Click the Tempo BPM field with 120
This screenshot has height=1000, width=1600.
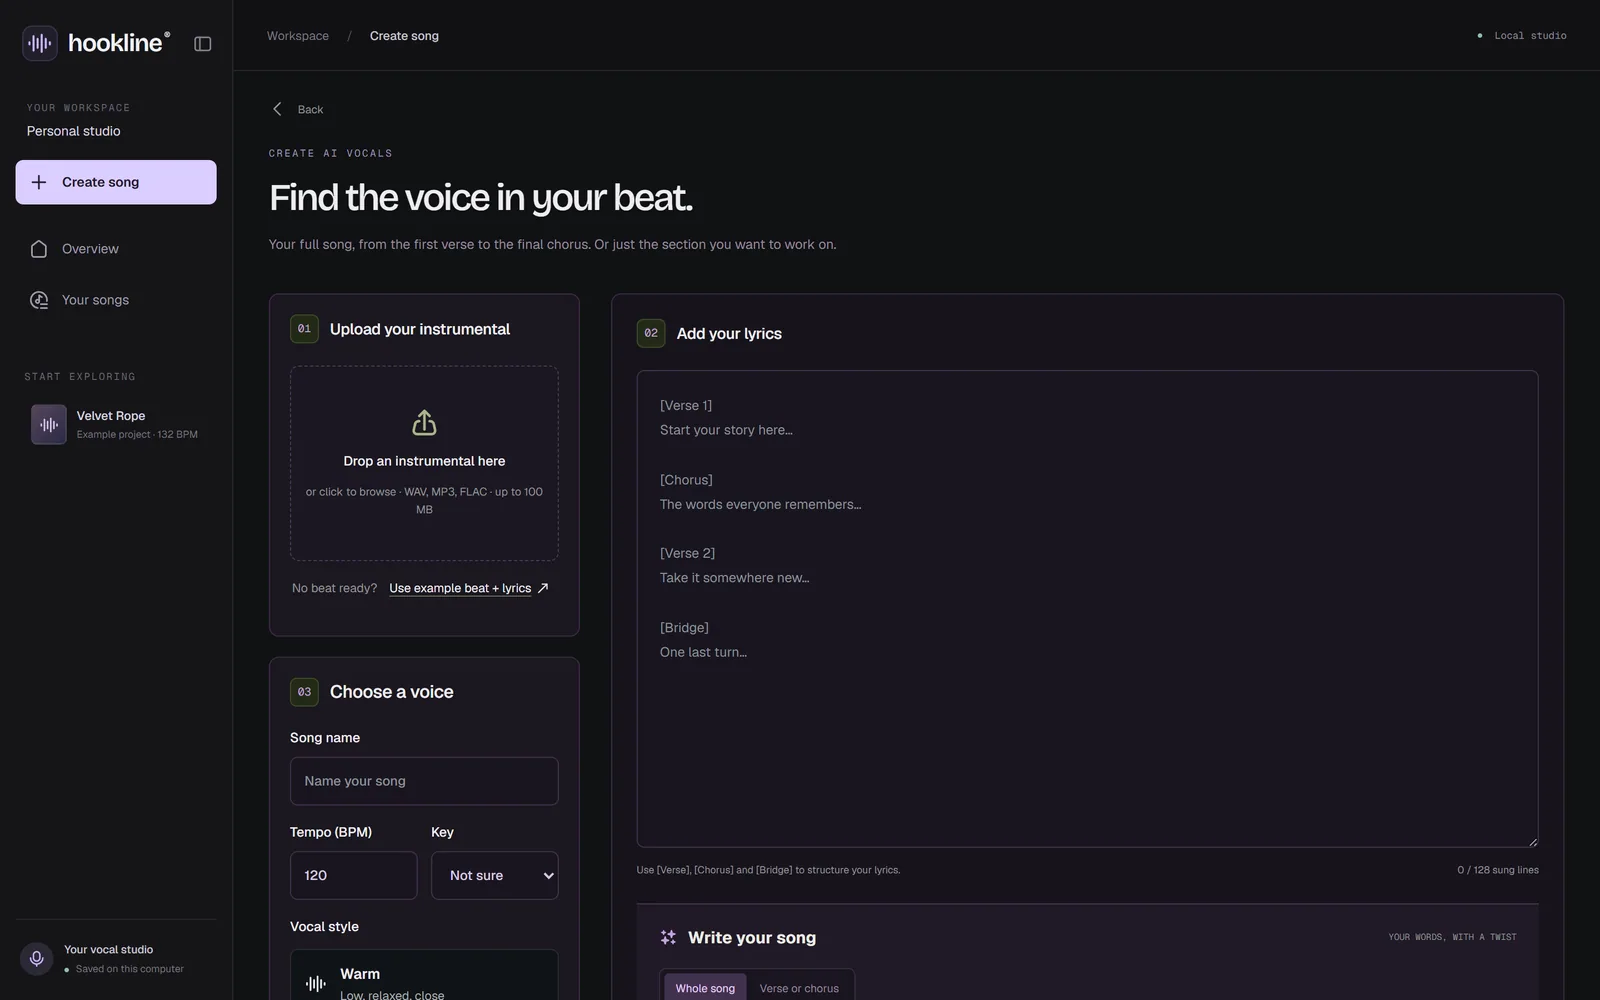click(354, 875)
